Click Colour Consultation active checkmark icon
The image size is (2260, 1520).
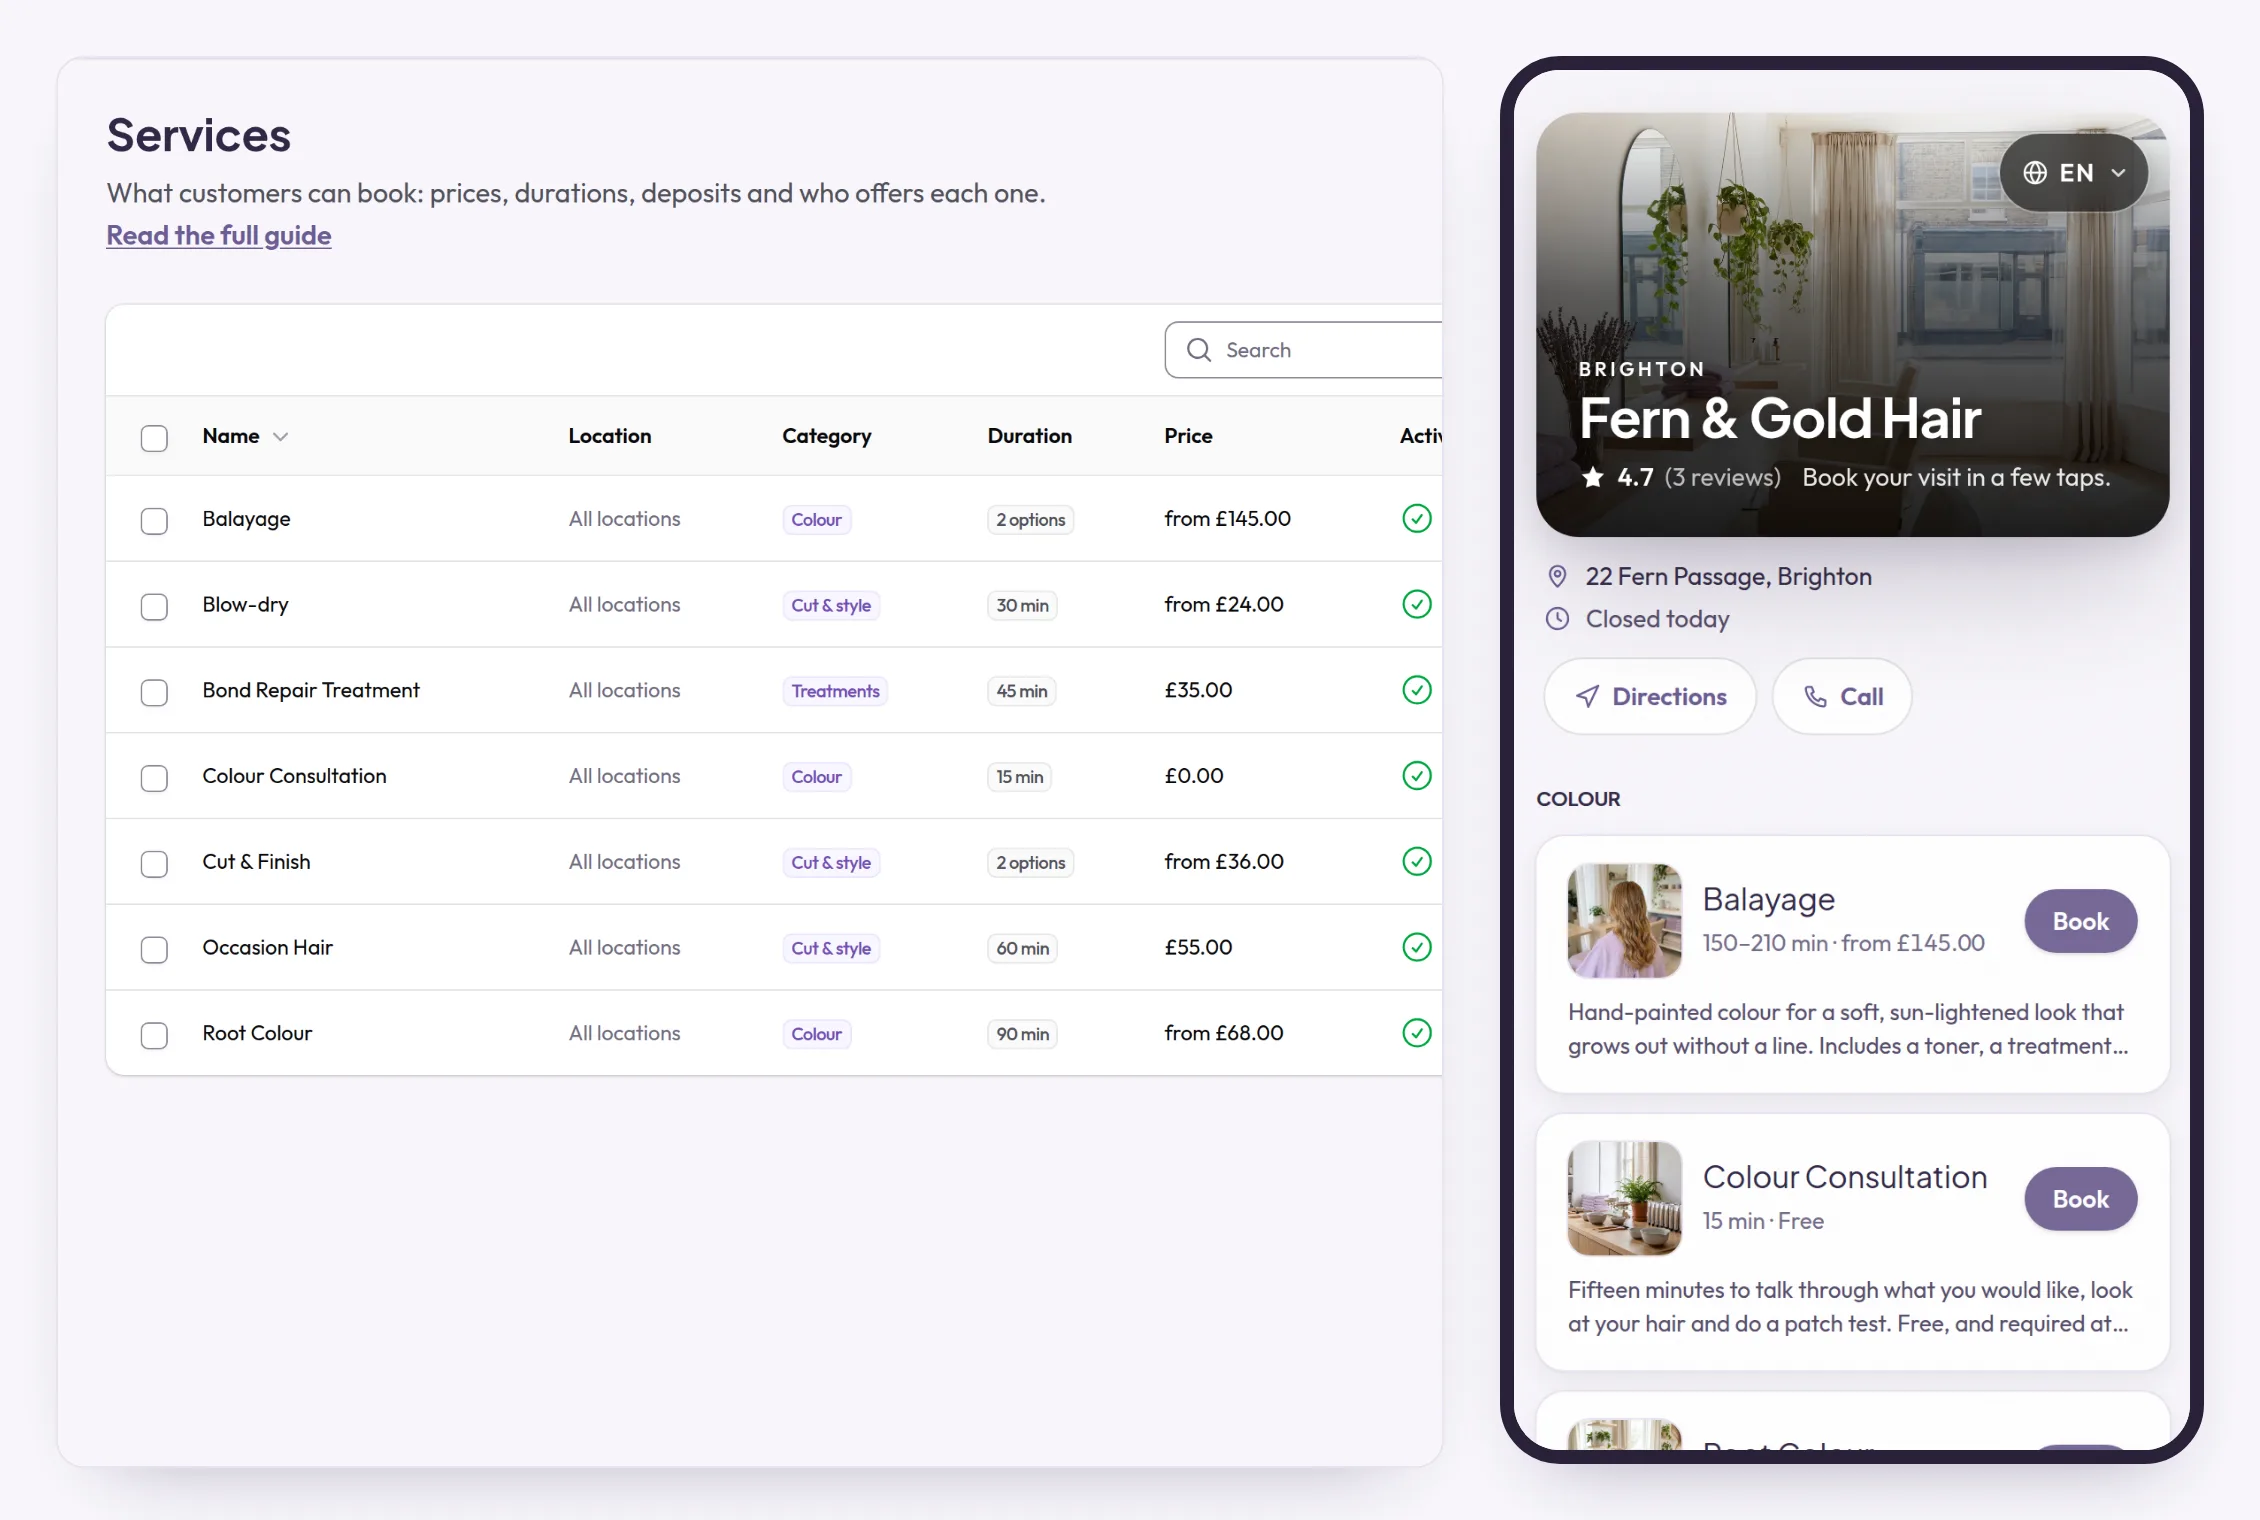[x=1416, y=776]
